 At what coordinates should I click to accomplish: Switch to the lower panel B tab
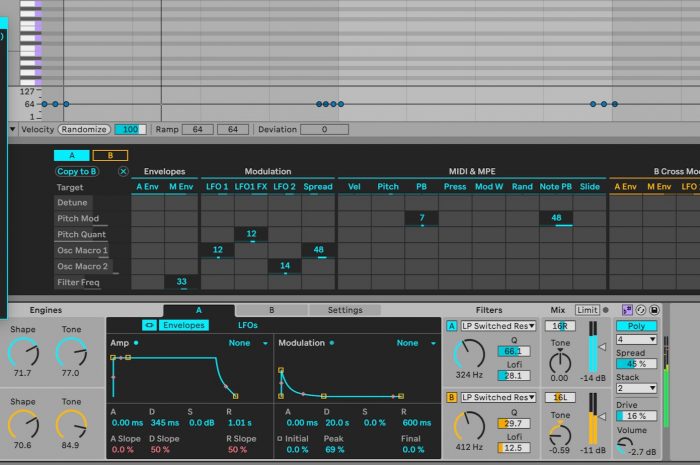point(271,310)
